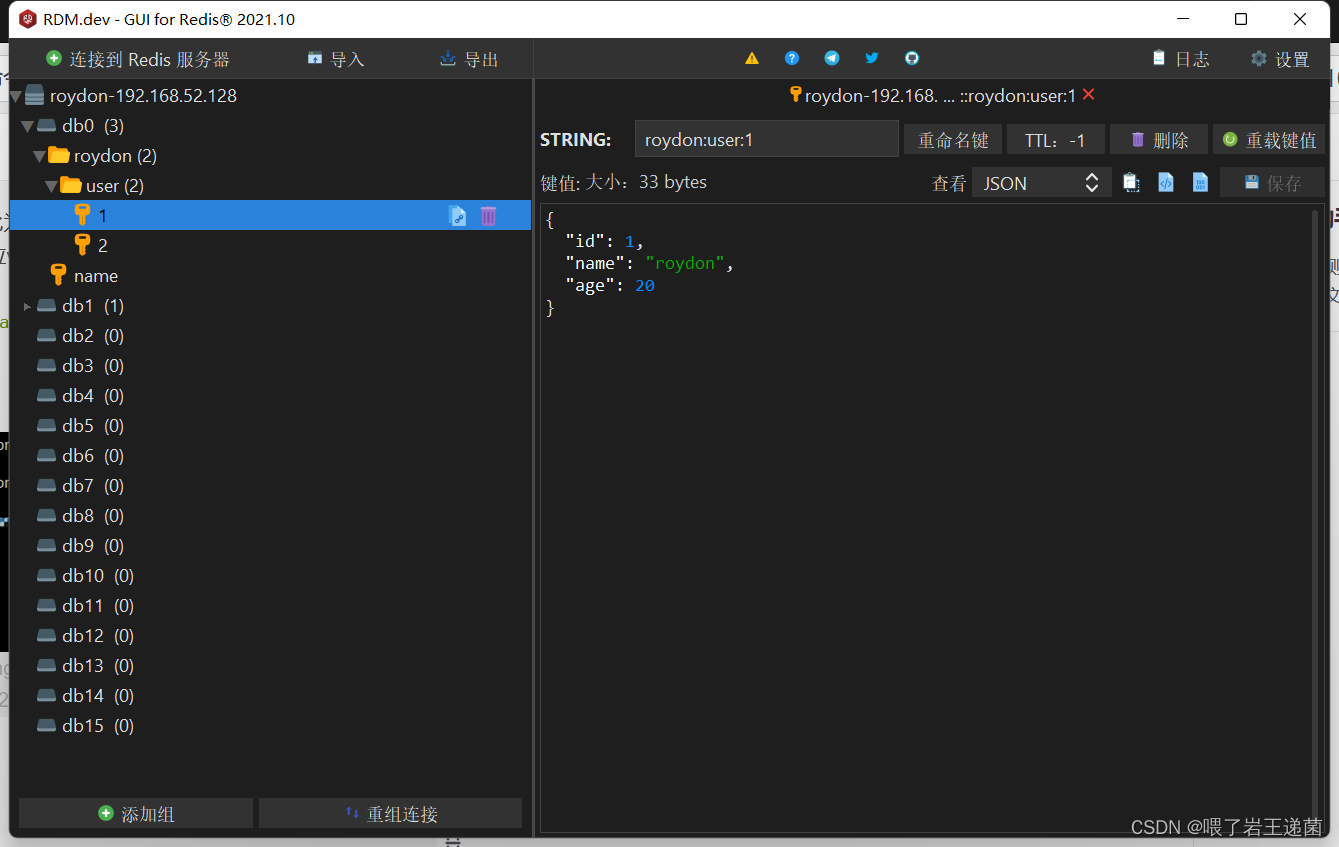Click the 保存 save button
The image size is (1339, 847).
(1273, 183)
